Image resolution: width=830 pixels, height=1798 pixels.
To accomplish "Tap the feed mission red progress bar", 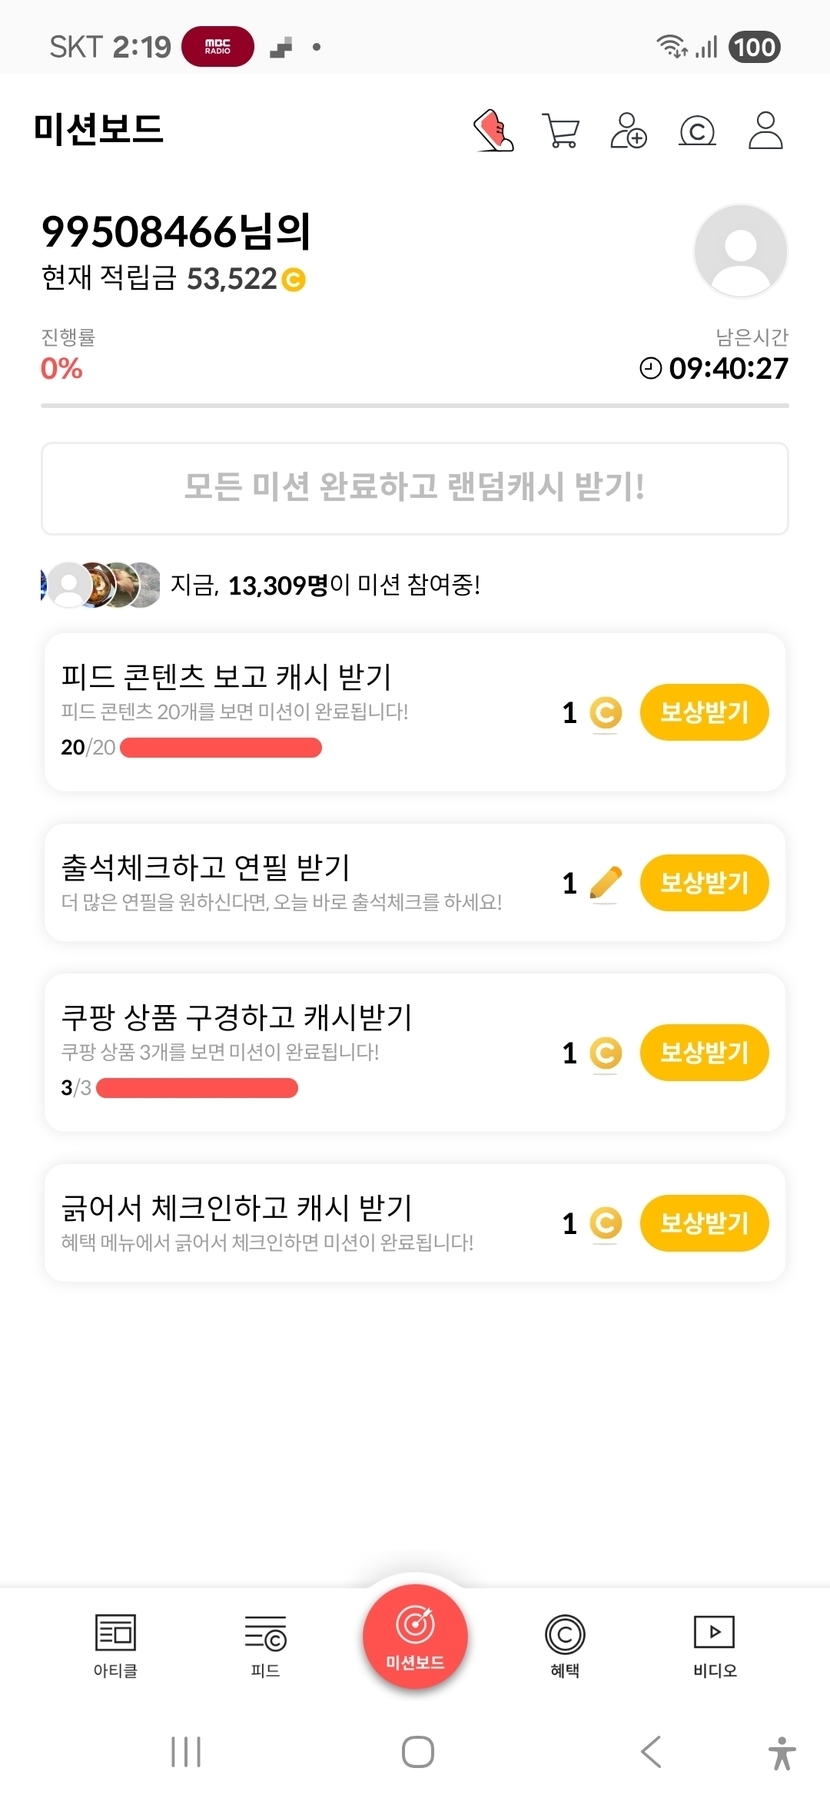I will 221,748.
